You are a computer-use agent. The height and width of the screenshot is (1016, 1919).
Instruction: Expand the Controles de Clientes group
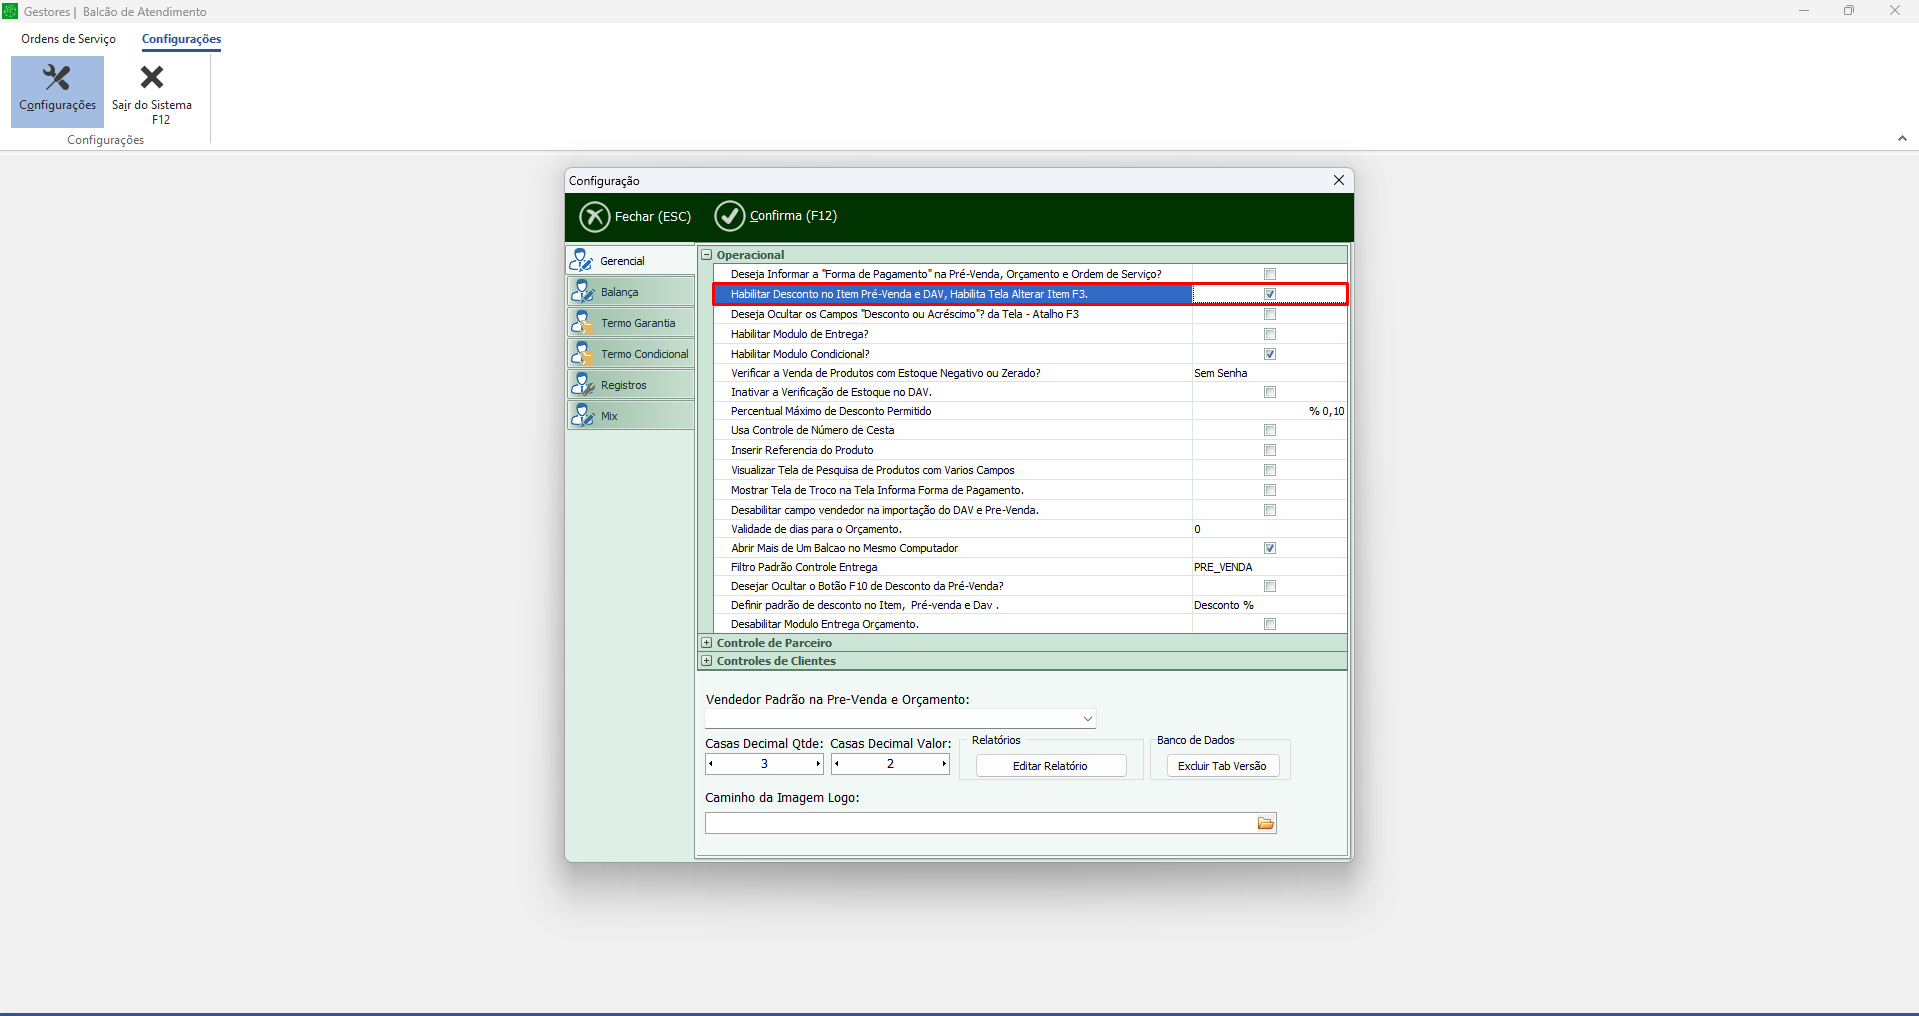pyautogui.click(x=707, y=661)
